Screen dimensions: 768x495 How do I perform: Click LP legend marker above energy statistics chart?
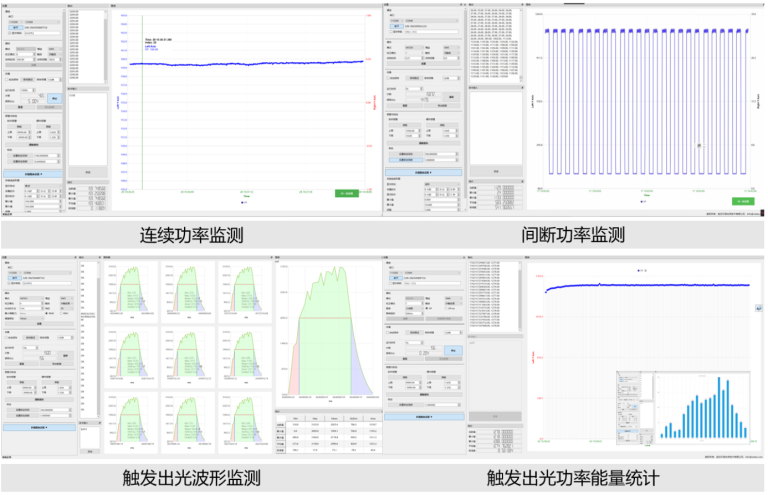click(x=641, y=270)
